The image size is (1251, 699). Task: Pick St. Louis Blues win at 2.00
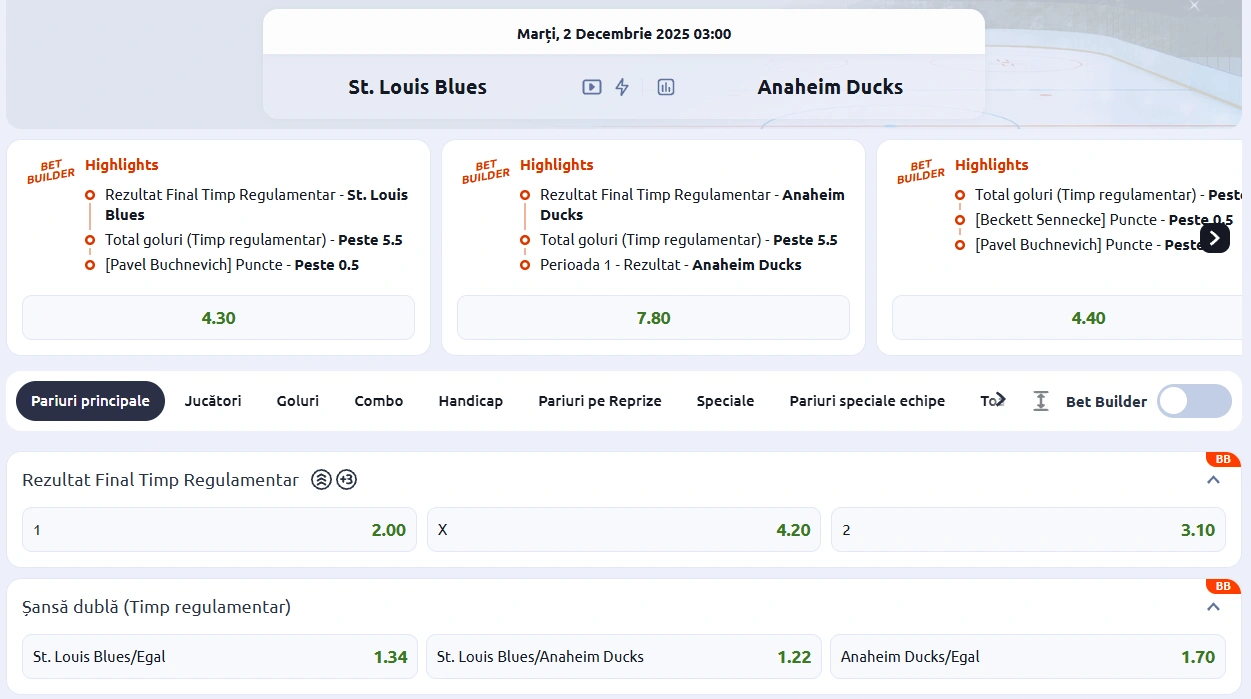coord(219,530)
